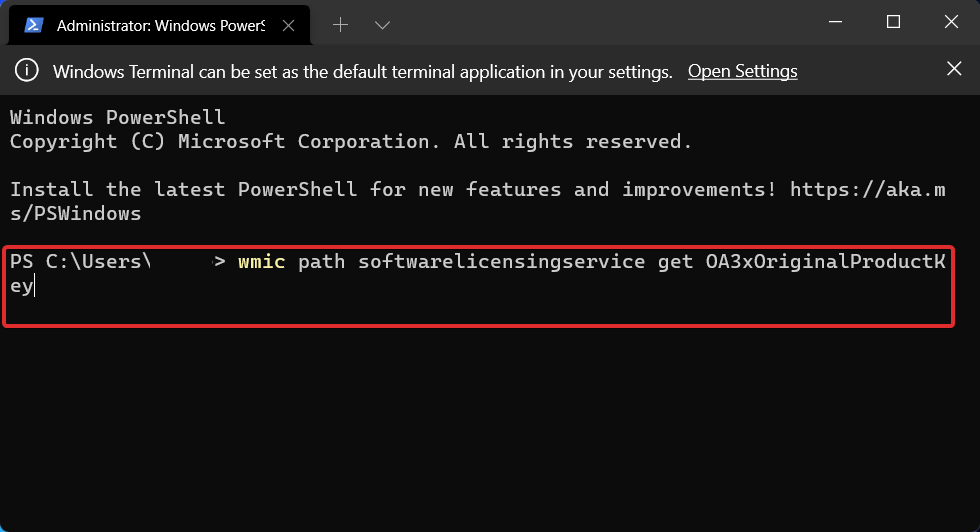Maximize the Windows Terminal window
This screenshot has width=980, height=532.
[x=893, y=22]
